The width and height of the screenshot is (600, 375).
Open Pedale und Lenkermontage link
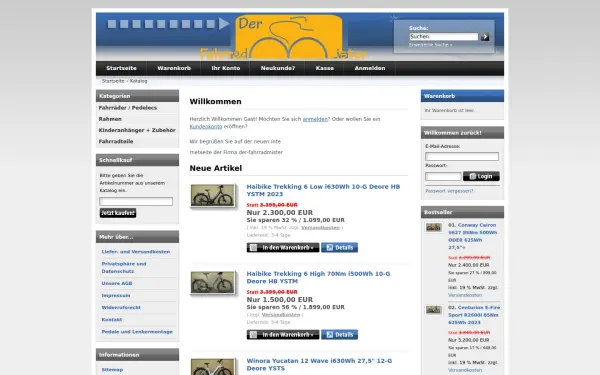137,332
